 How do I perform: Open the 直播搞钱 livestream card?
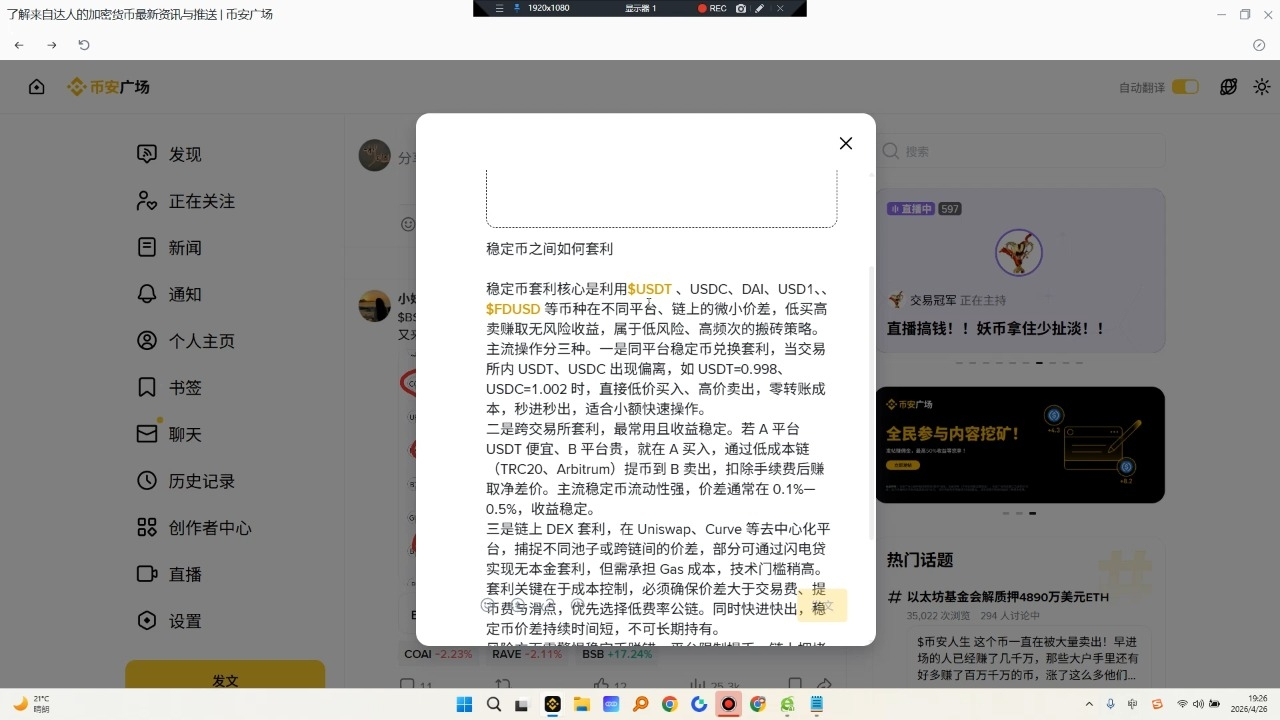[x=1020, y=270]
